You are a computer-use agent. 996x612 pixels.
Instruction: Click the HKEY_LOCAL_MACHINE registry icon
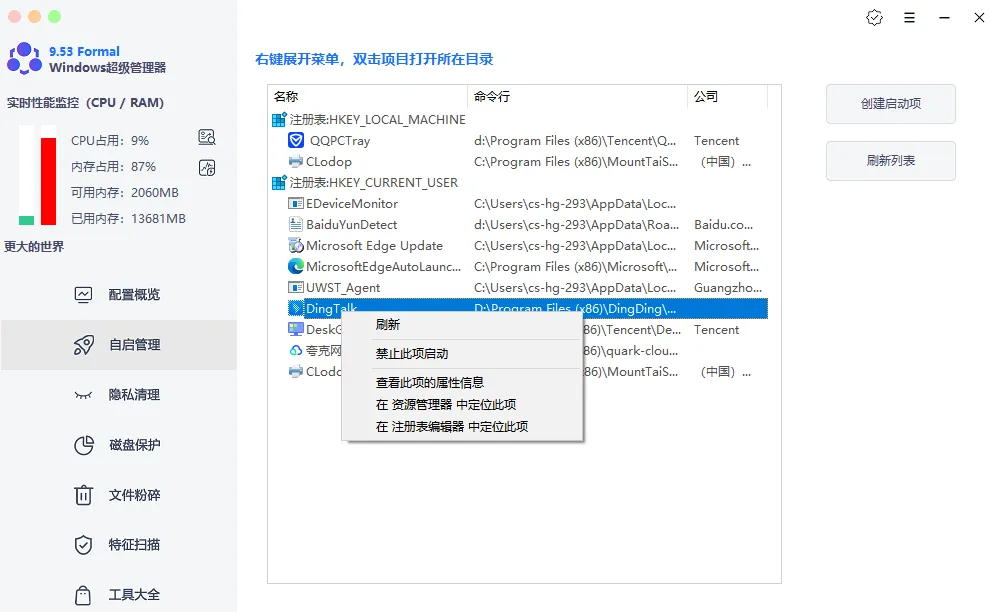(x=279, y=119)
